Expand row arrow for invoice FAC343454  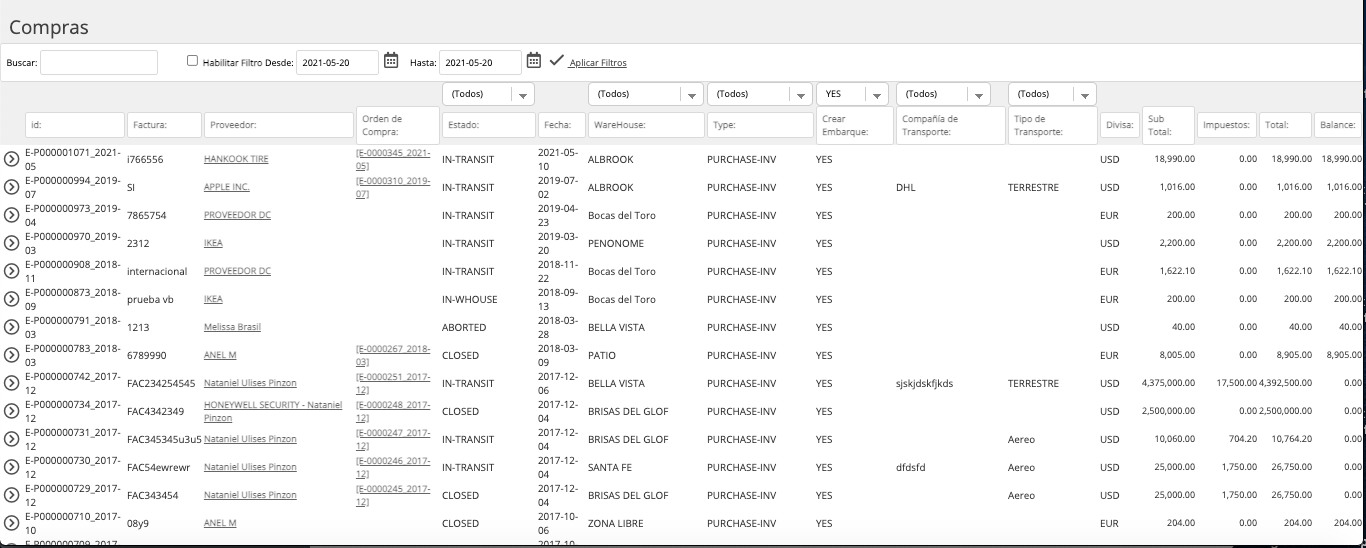(x=11, y=495)
